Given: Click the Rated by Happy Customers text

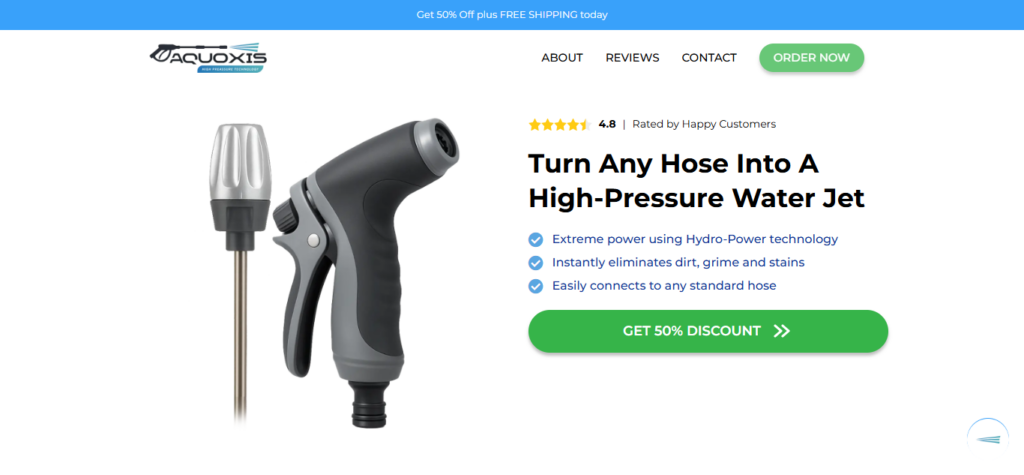Looking at the screenshot, I should click(x=704, y=124).
